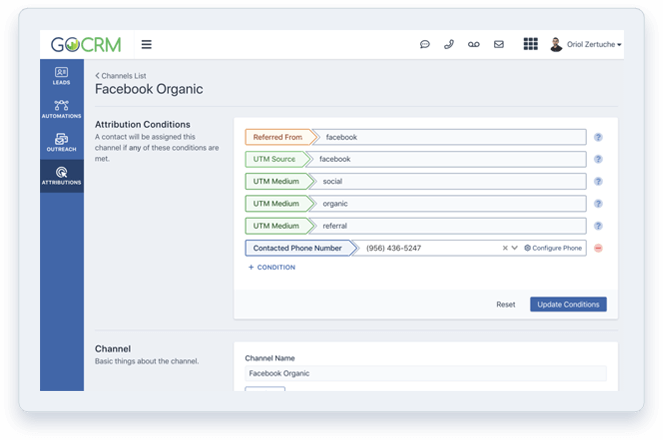
Task: Edit the UTM Medium referral field
Action: (x=450, y=226)
